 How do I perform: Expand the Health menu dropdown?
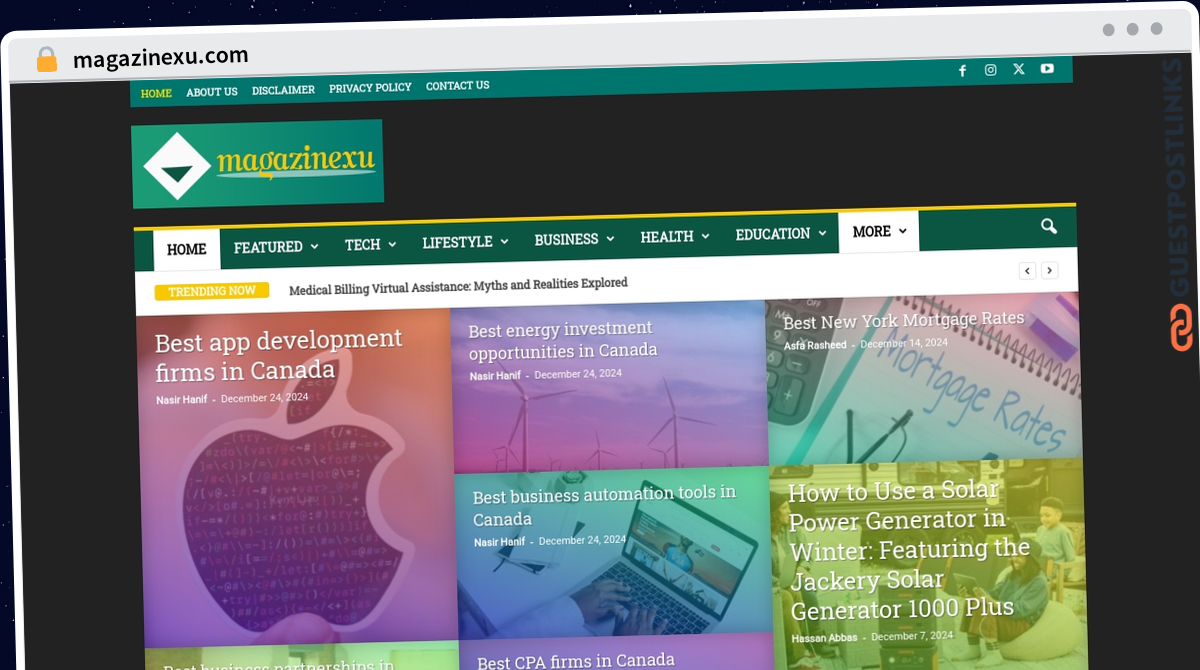coord(674,237)
